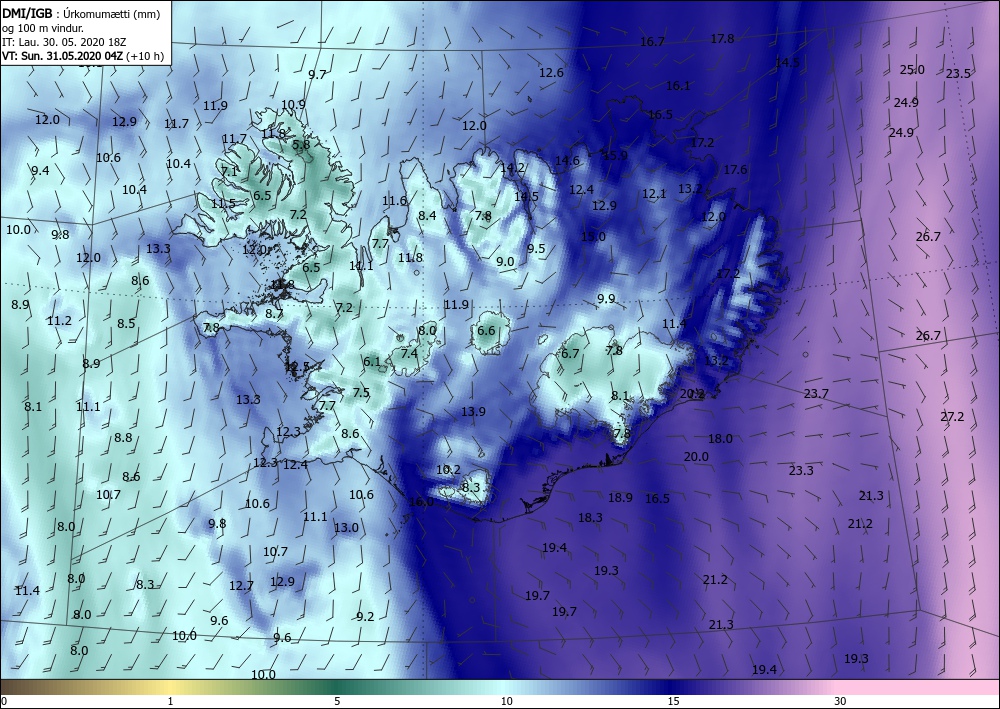This screenshot has height=709, width=1000.
Task: Click the map value "25.0"
Action: (x=912, y=69)
